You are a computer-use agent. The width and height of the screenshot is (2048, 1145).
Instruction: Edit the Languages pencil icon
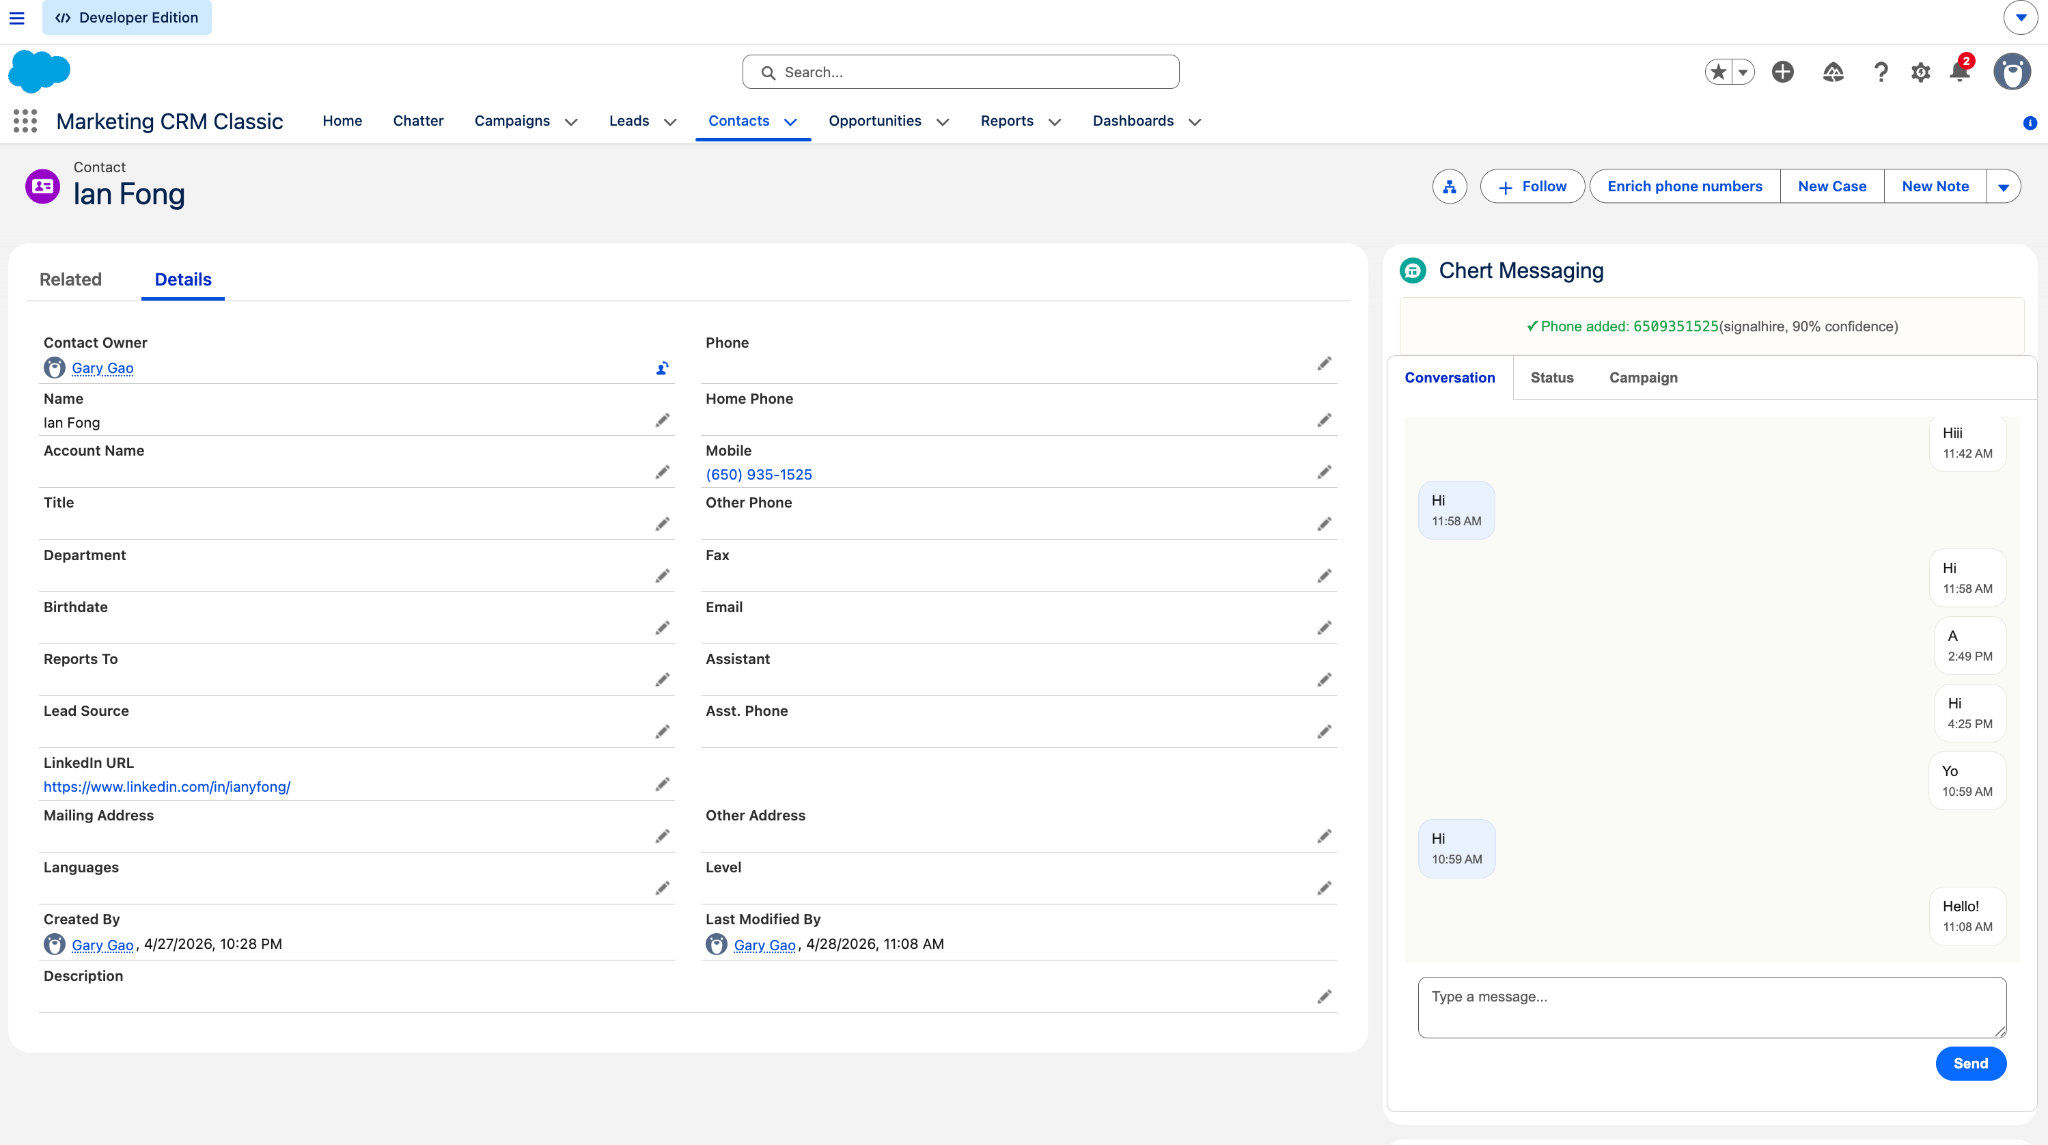coord(662,889)
